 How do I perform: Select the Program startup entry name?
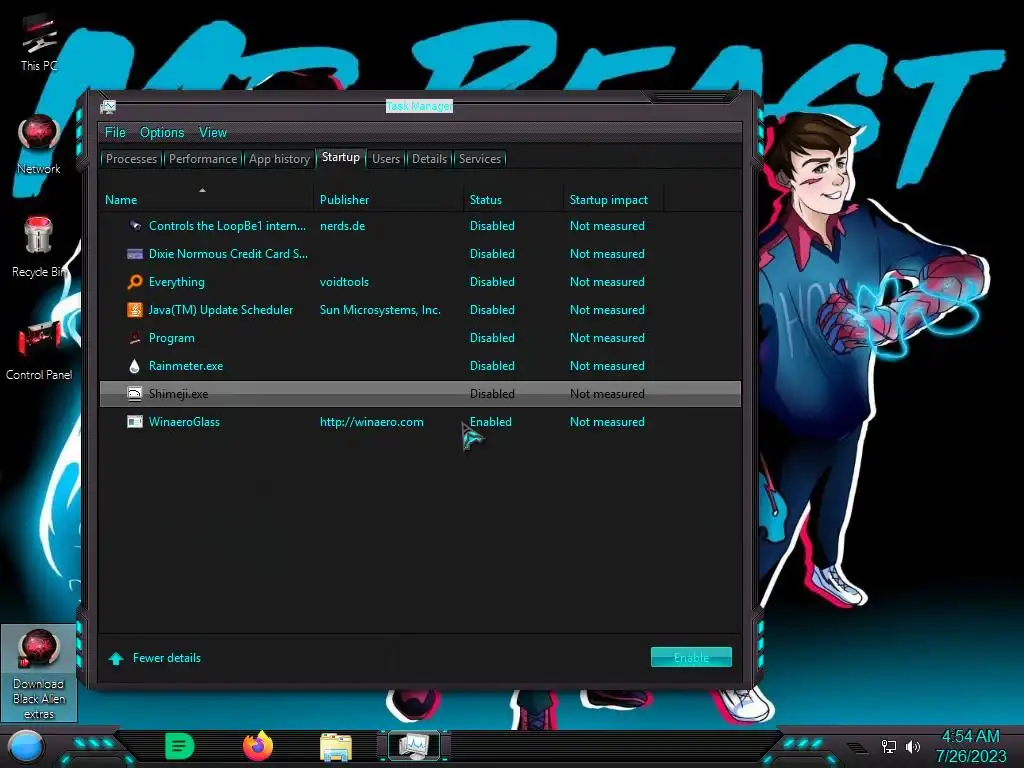(172, 338)
